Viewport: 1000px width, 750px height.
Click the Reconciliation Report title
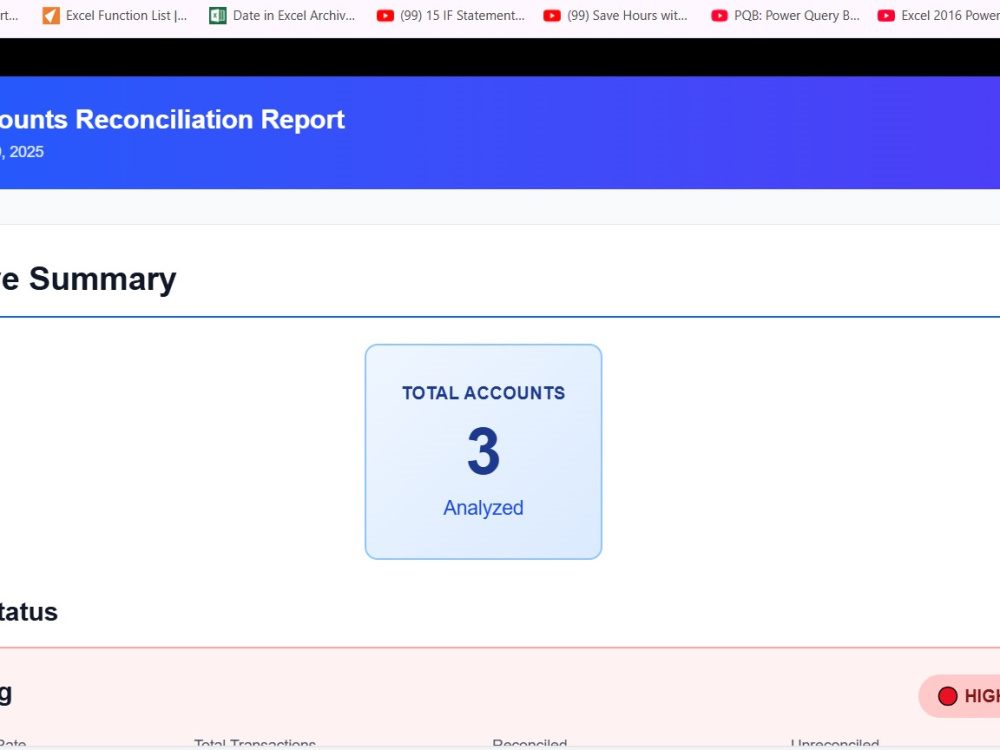click(x=172, y=119)
